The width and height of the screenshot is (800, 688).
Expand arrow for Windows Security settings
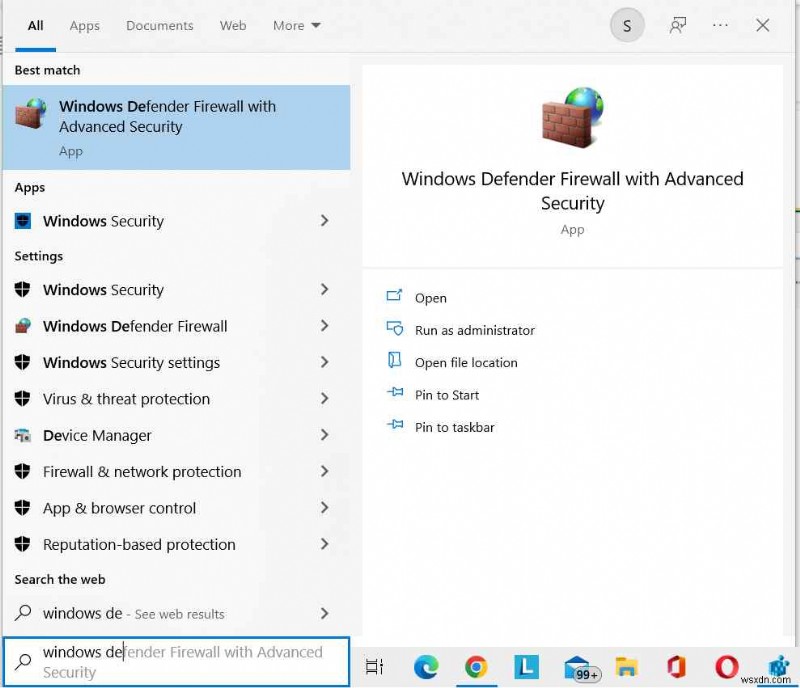point(324,362)
